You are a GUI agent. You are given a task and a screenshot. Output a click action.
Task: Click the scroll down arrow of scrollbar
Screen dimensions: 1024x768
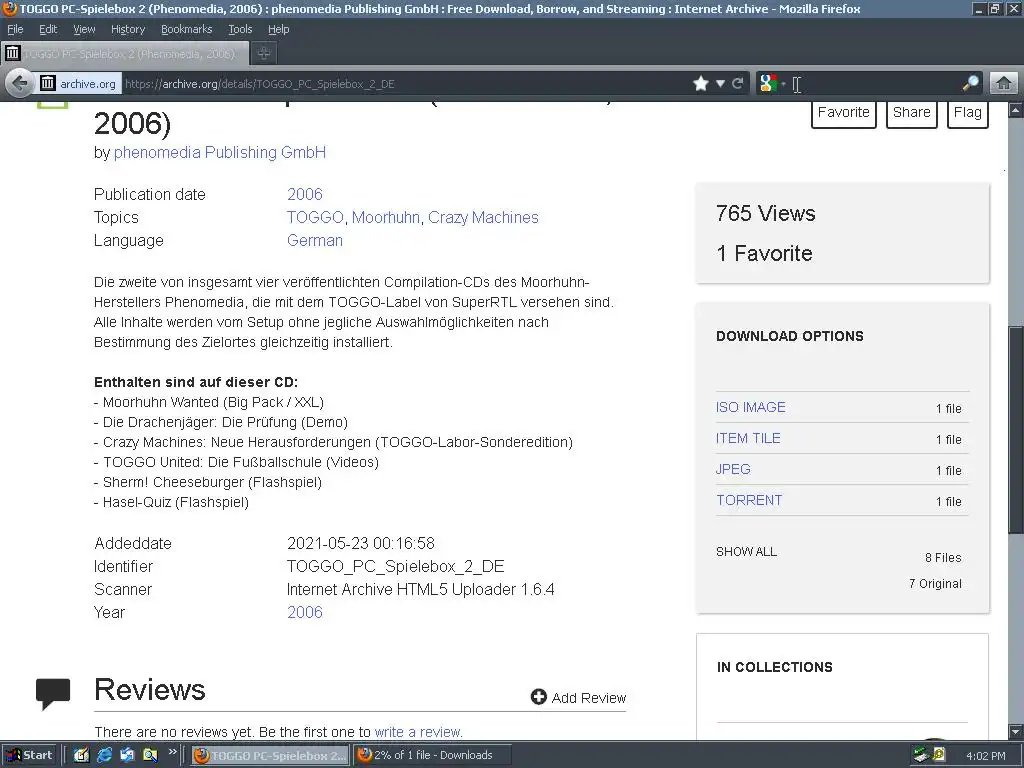tap(1016, 732)
